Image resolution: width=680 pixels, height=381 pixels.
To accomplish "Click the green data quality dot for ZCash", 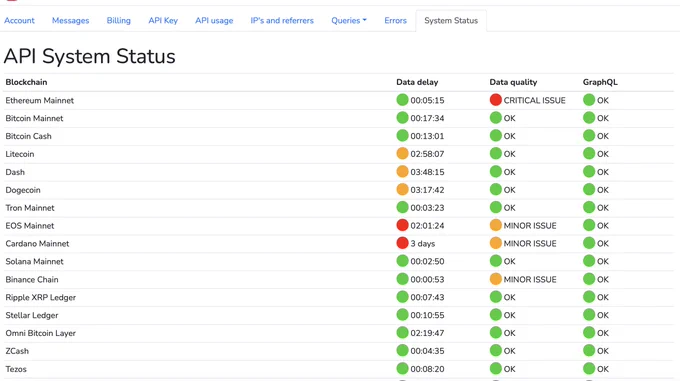I will 495,351.
